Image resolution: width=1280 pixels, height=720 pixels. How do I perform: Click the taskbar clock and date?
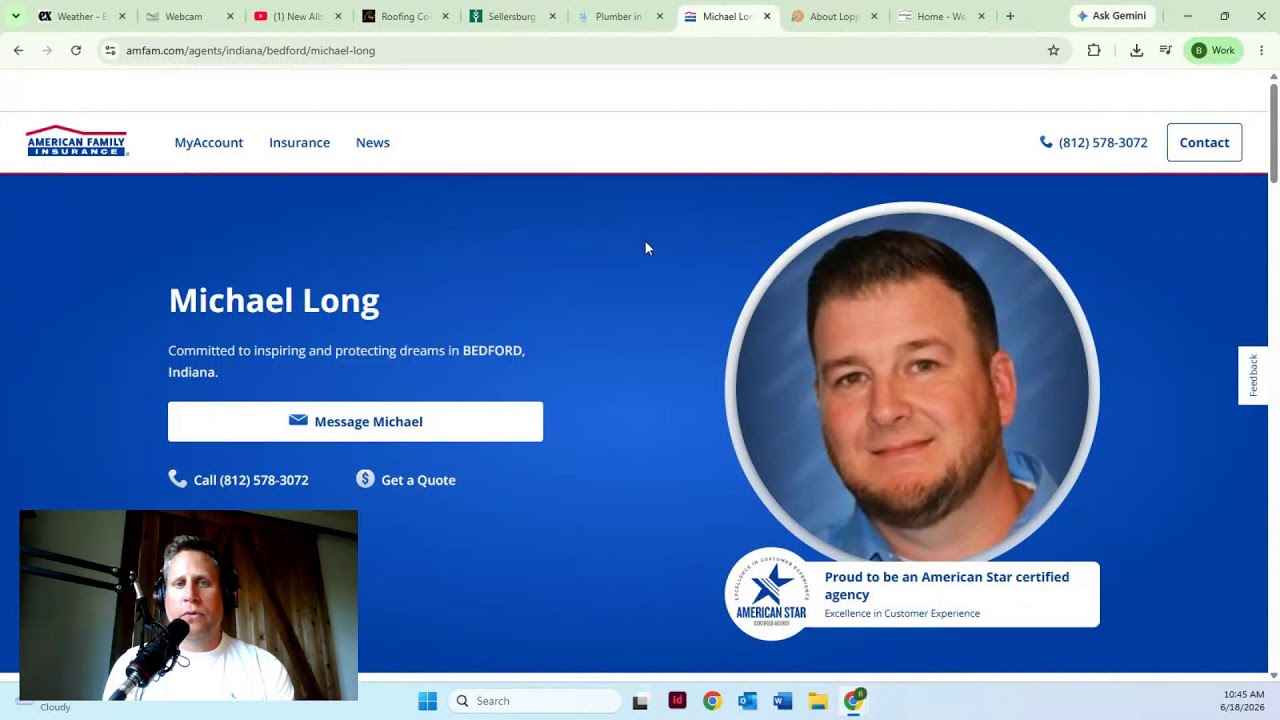1242,701
